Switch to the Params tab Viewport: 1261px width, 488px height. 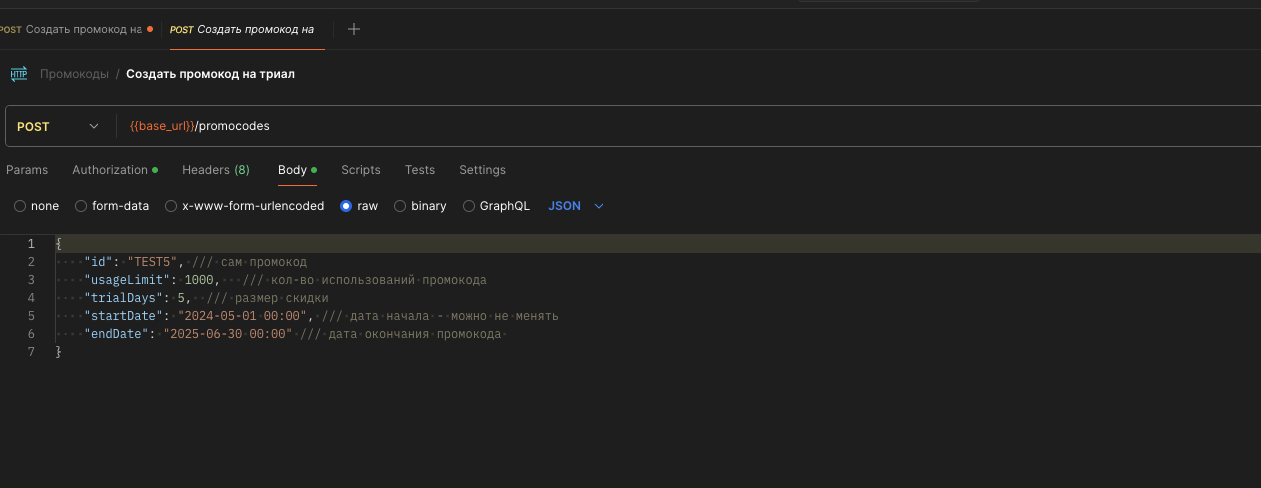pos(27,170)
